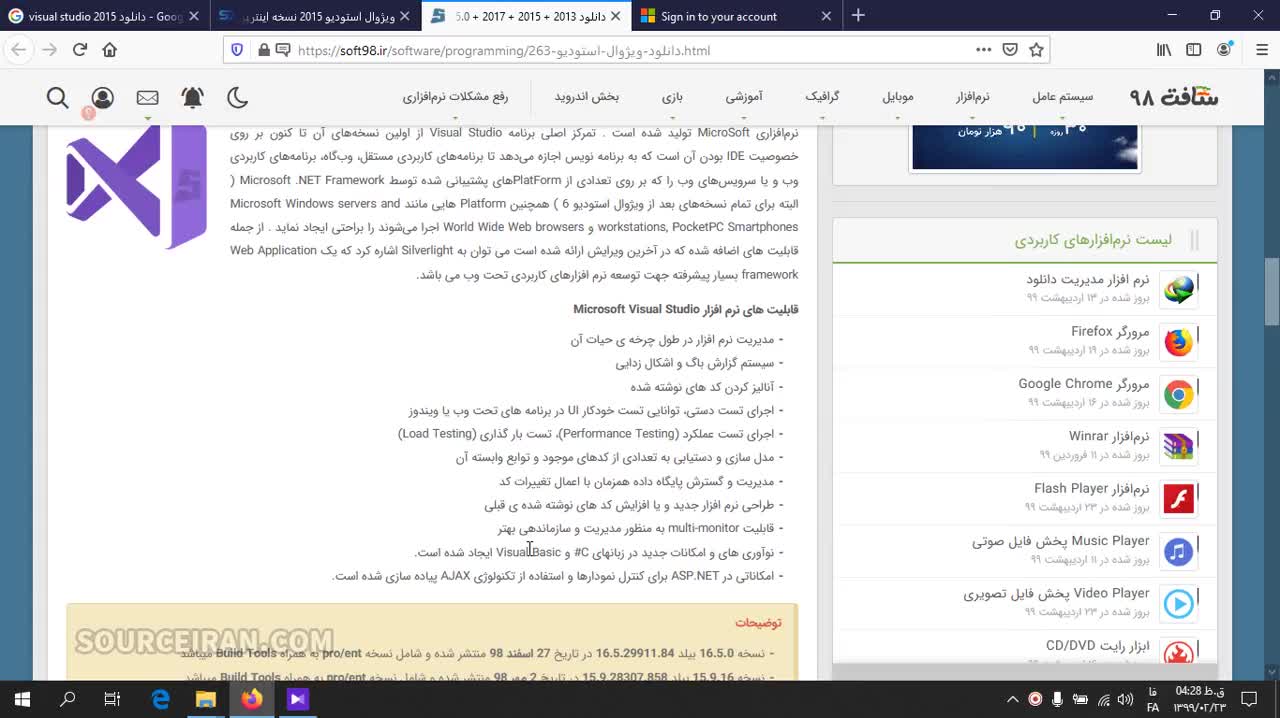
Task: Click the Google Chrome icon in app list
Action: point(1178,394)
